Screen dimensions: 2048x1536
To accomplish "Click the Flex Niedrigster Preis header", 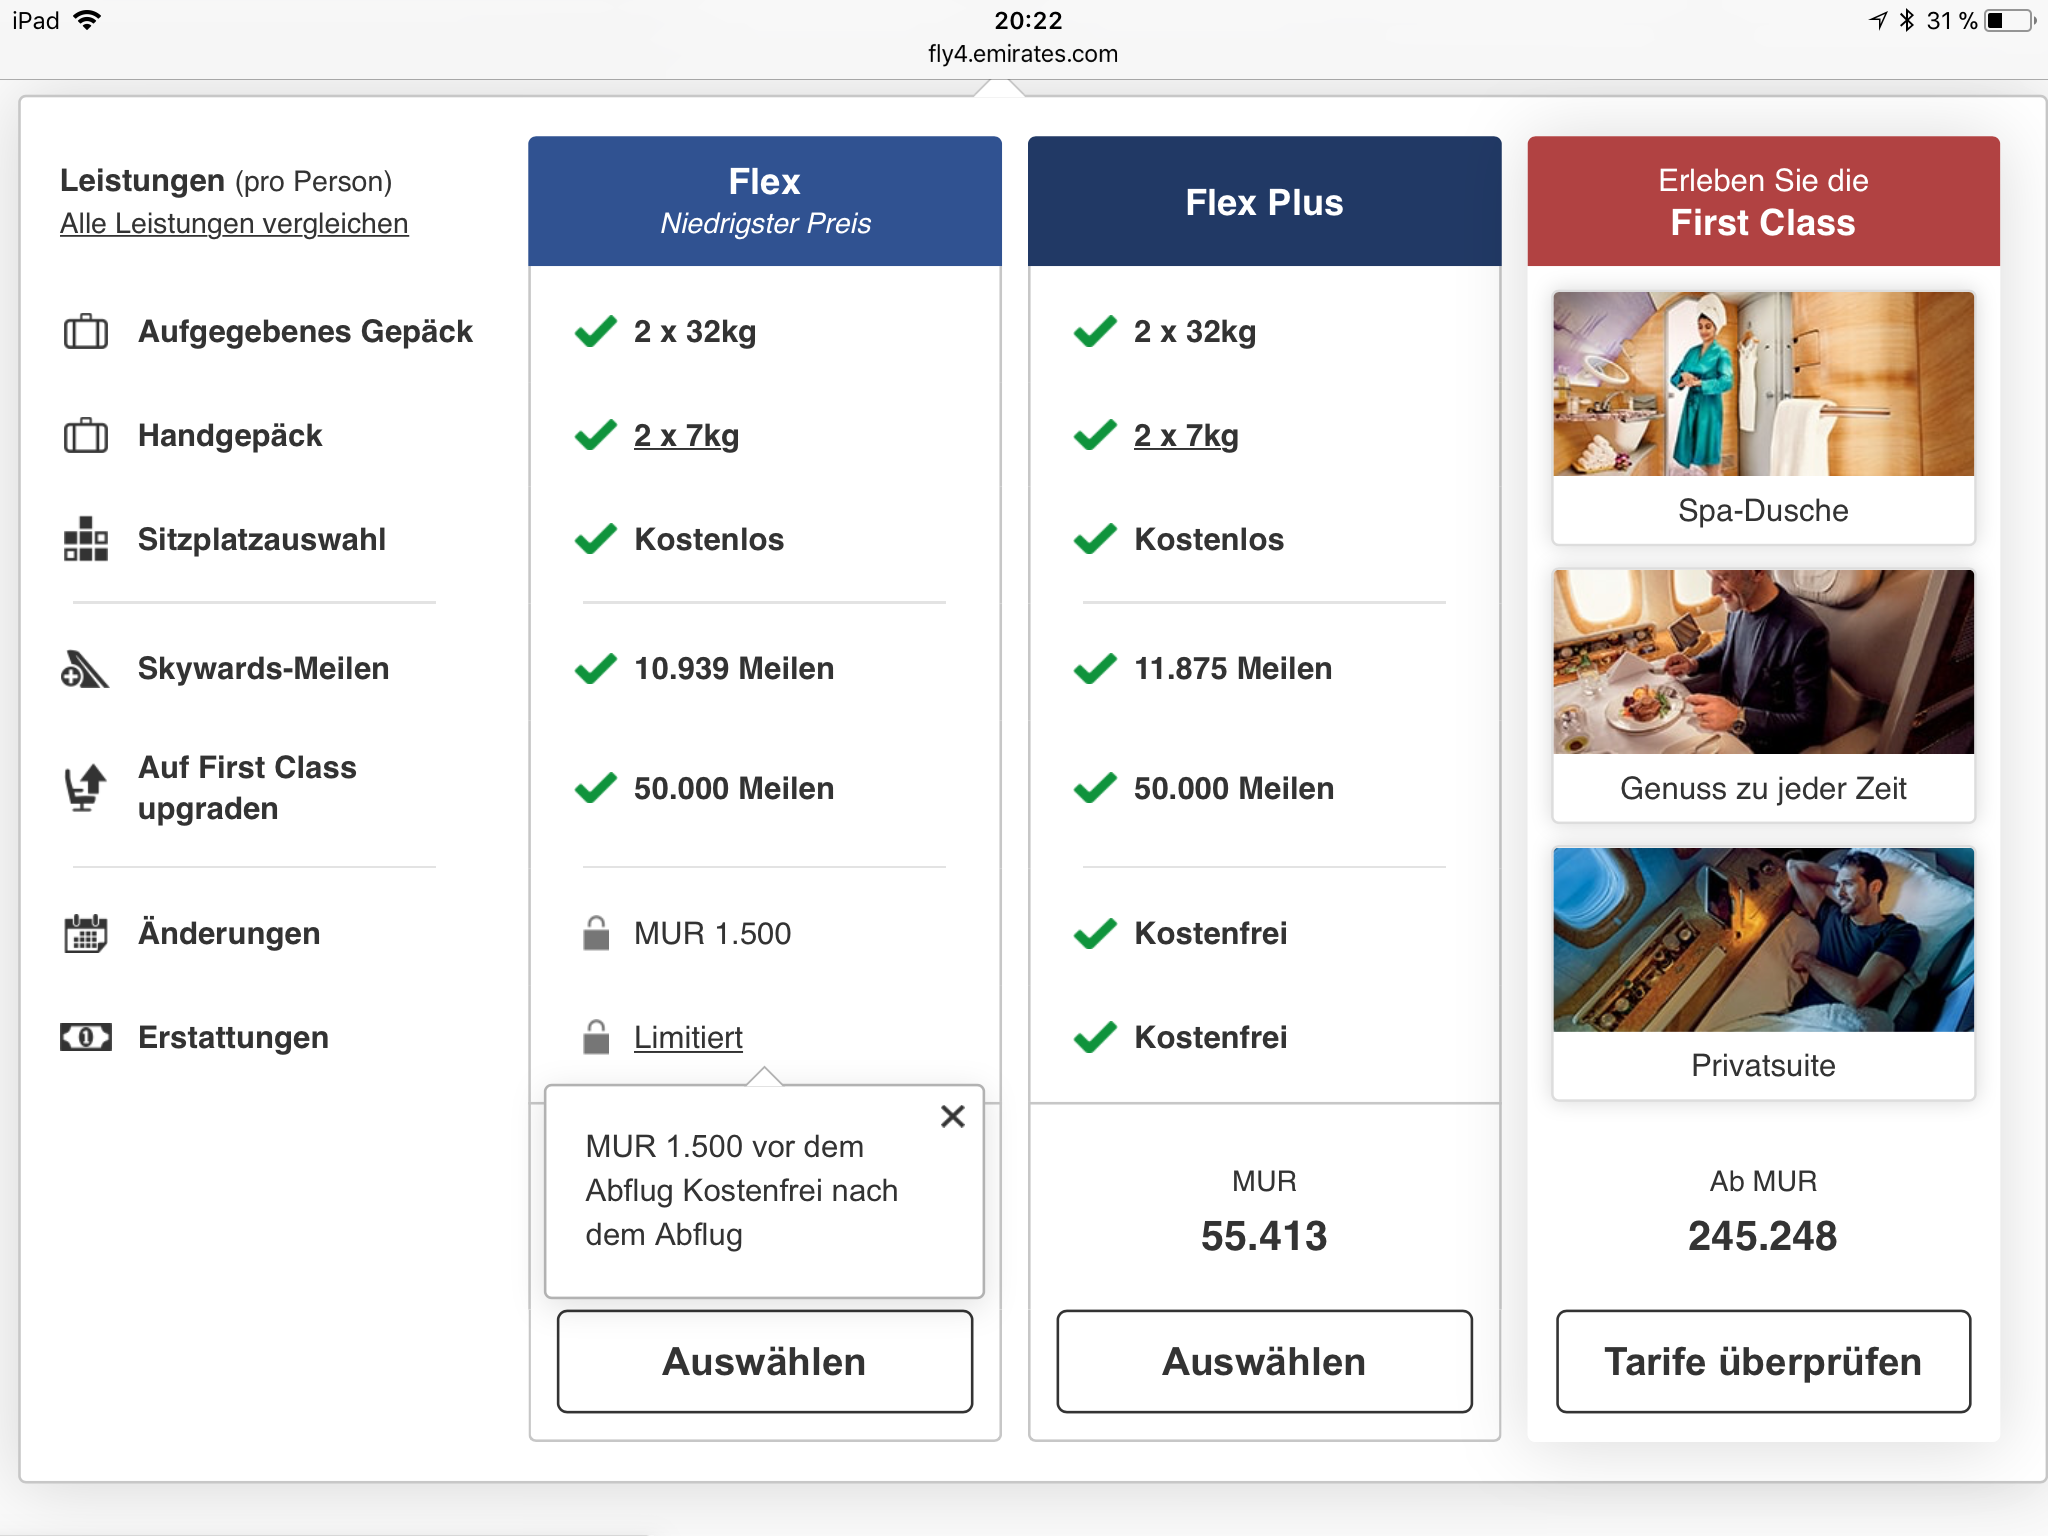I will tap(764, 201).
